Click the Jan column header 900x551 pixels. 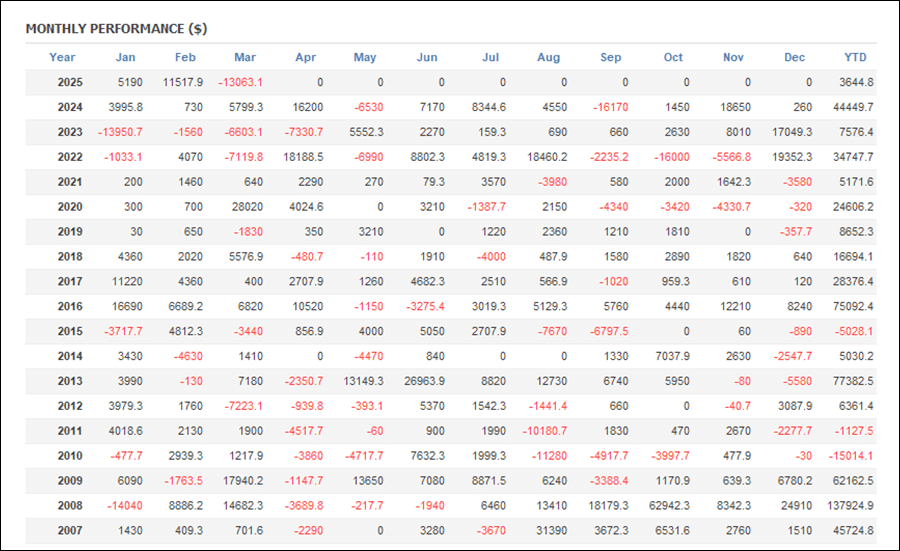126,57
